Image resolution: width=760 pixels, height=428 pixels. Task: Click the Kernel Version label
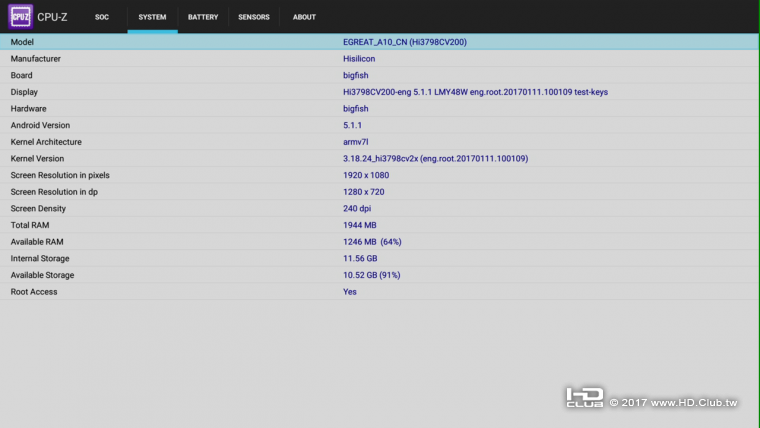(37, 159)
